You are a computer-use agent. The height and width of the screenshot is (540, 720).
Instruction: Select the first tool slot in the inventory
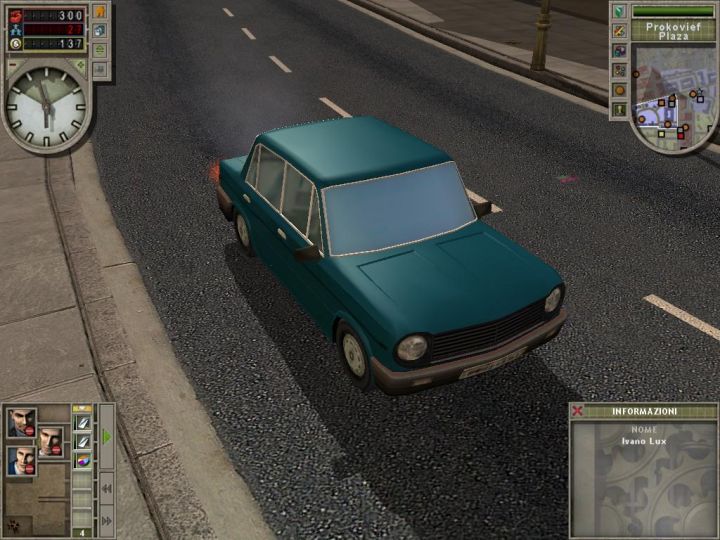(x=82, y=424)
